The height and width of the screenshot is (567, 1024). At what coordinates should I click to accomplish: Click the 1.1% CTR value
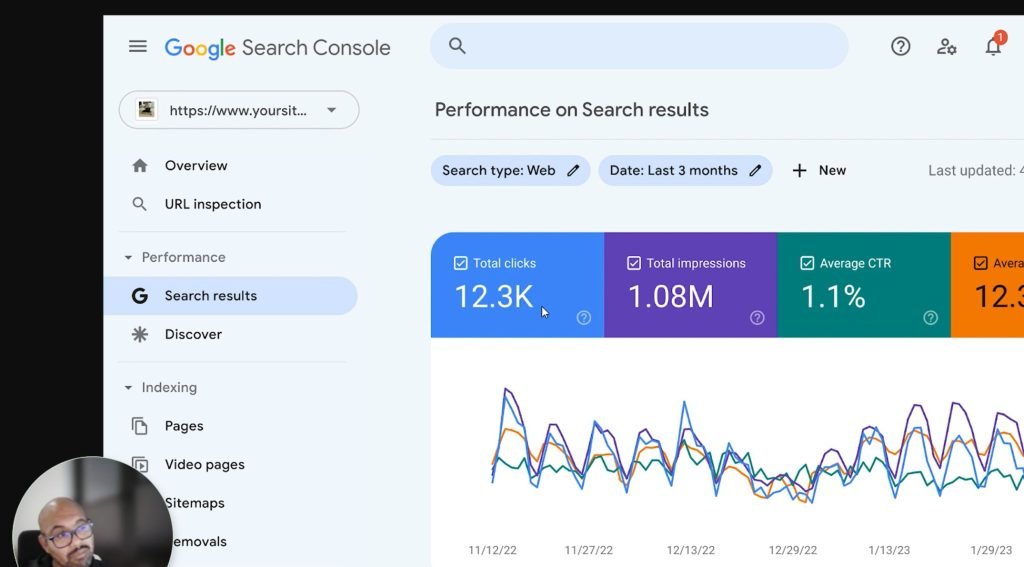(833, 297)
